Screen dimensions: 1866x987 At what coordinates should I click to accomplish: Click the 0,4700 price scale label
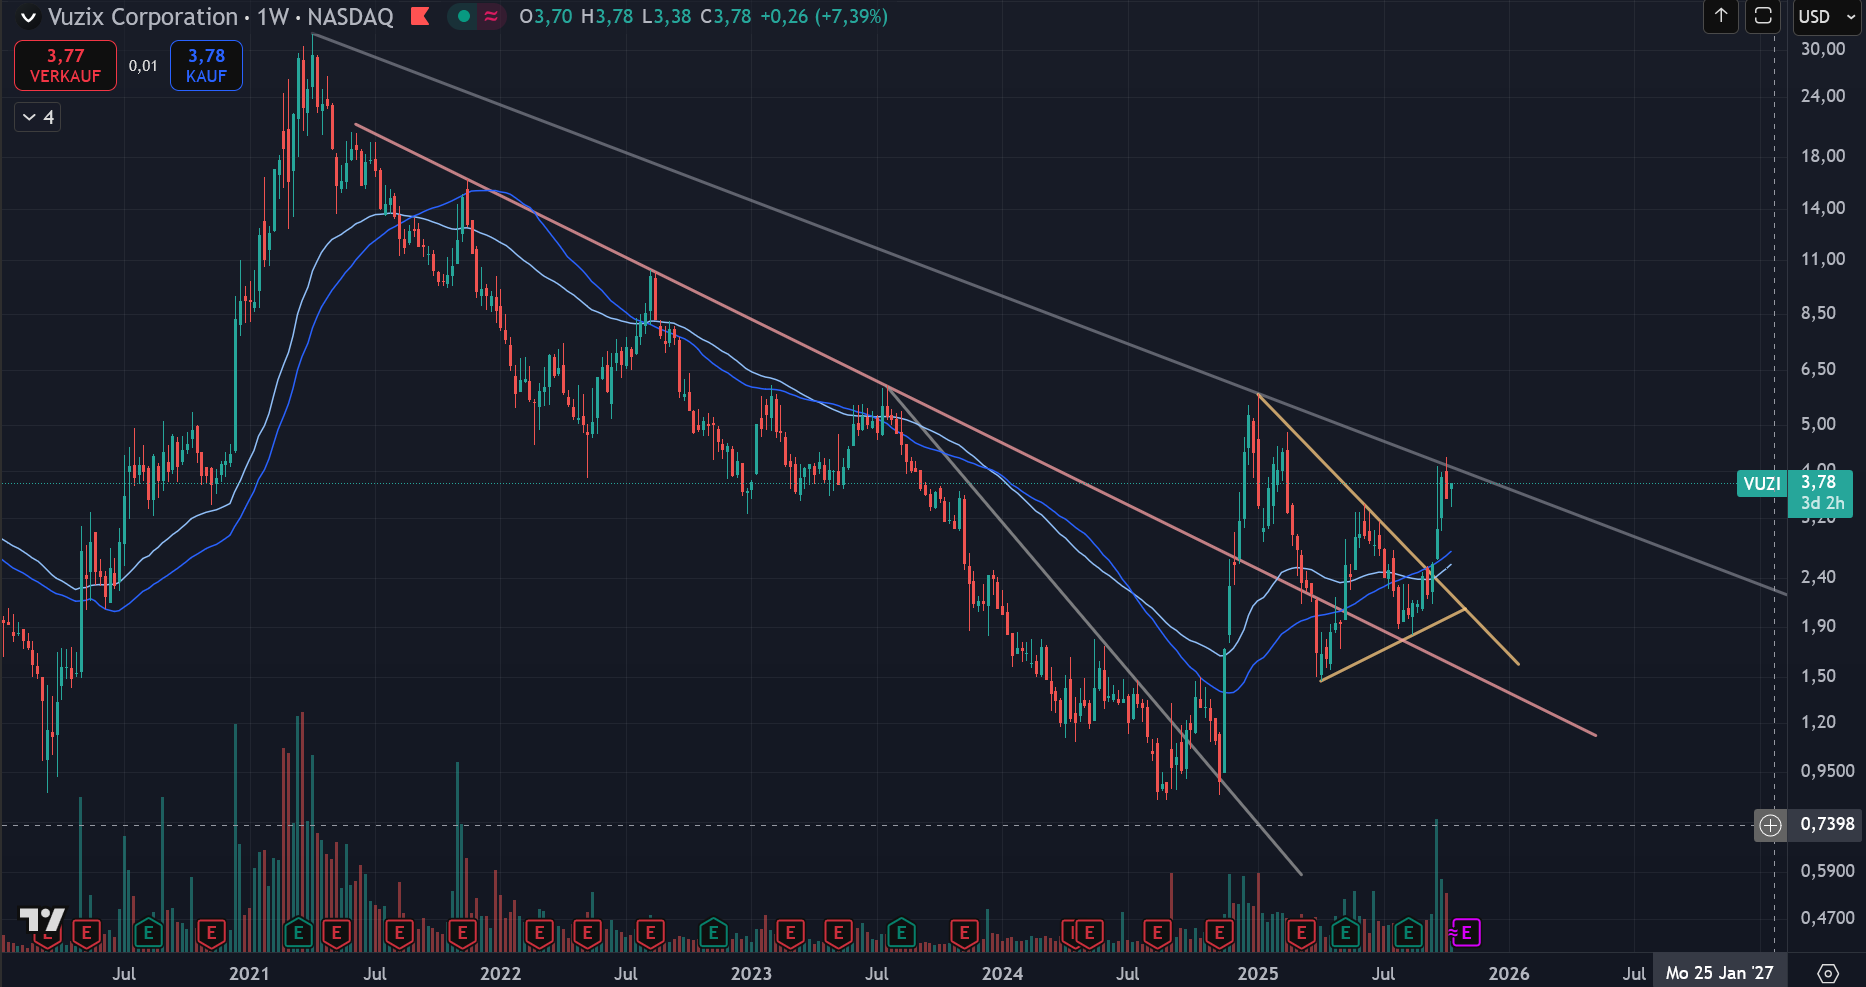click(x=1827, y=918)
